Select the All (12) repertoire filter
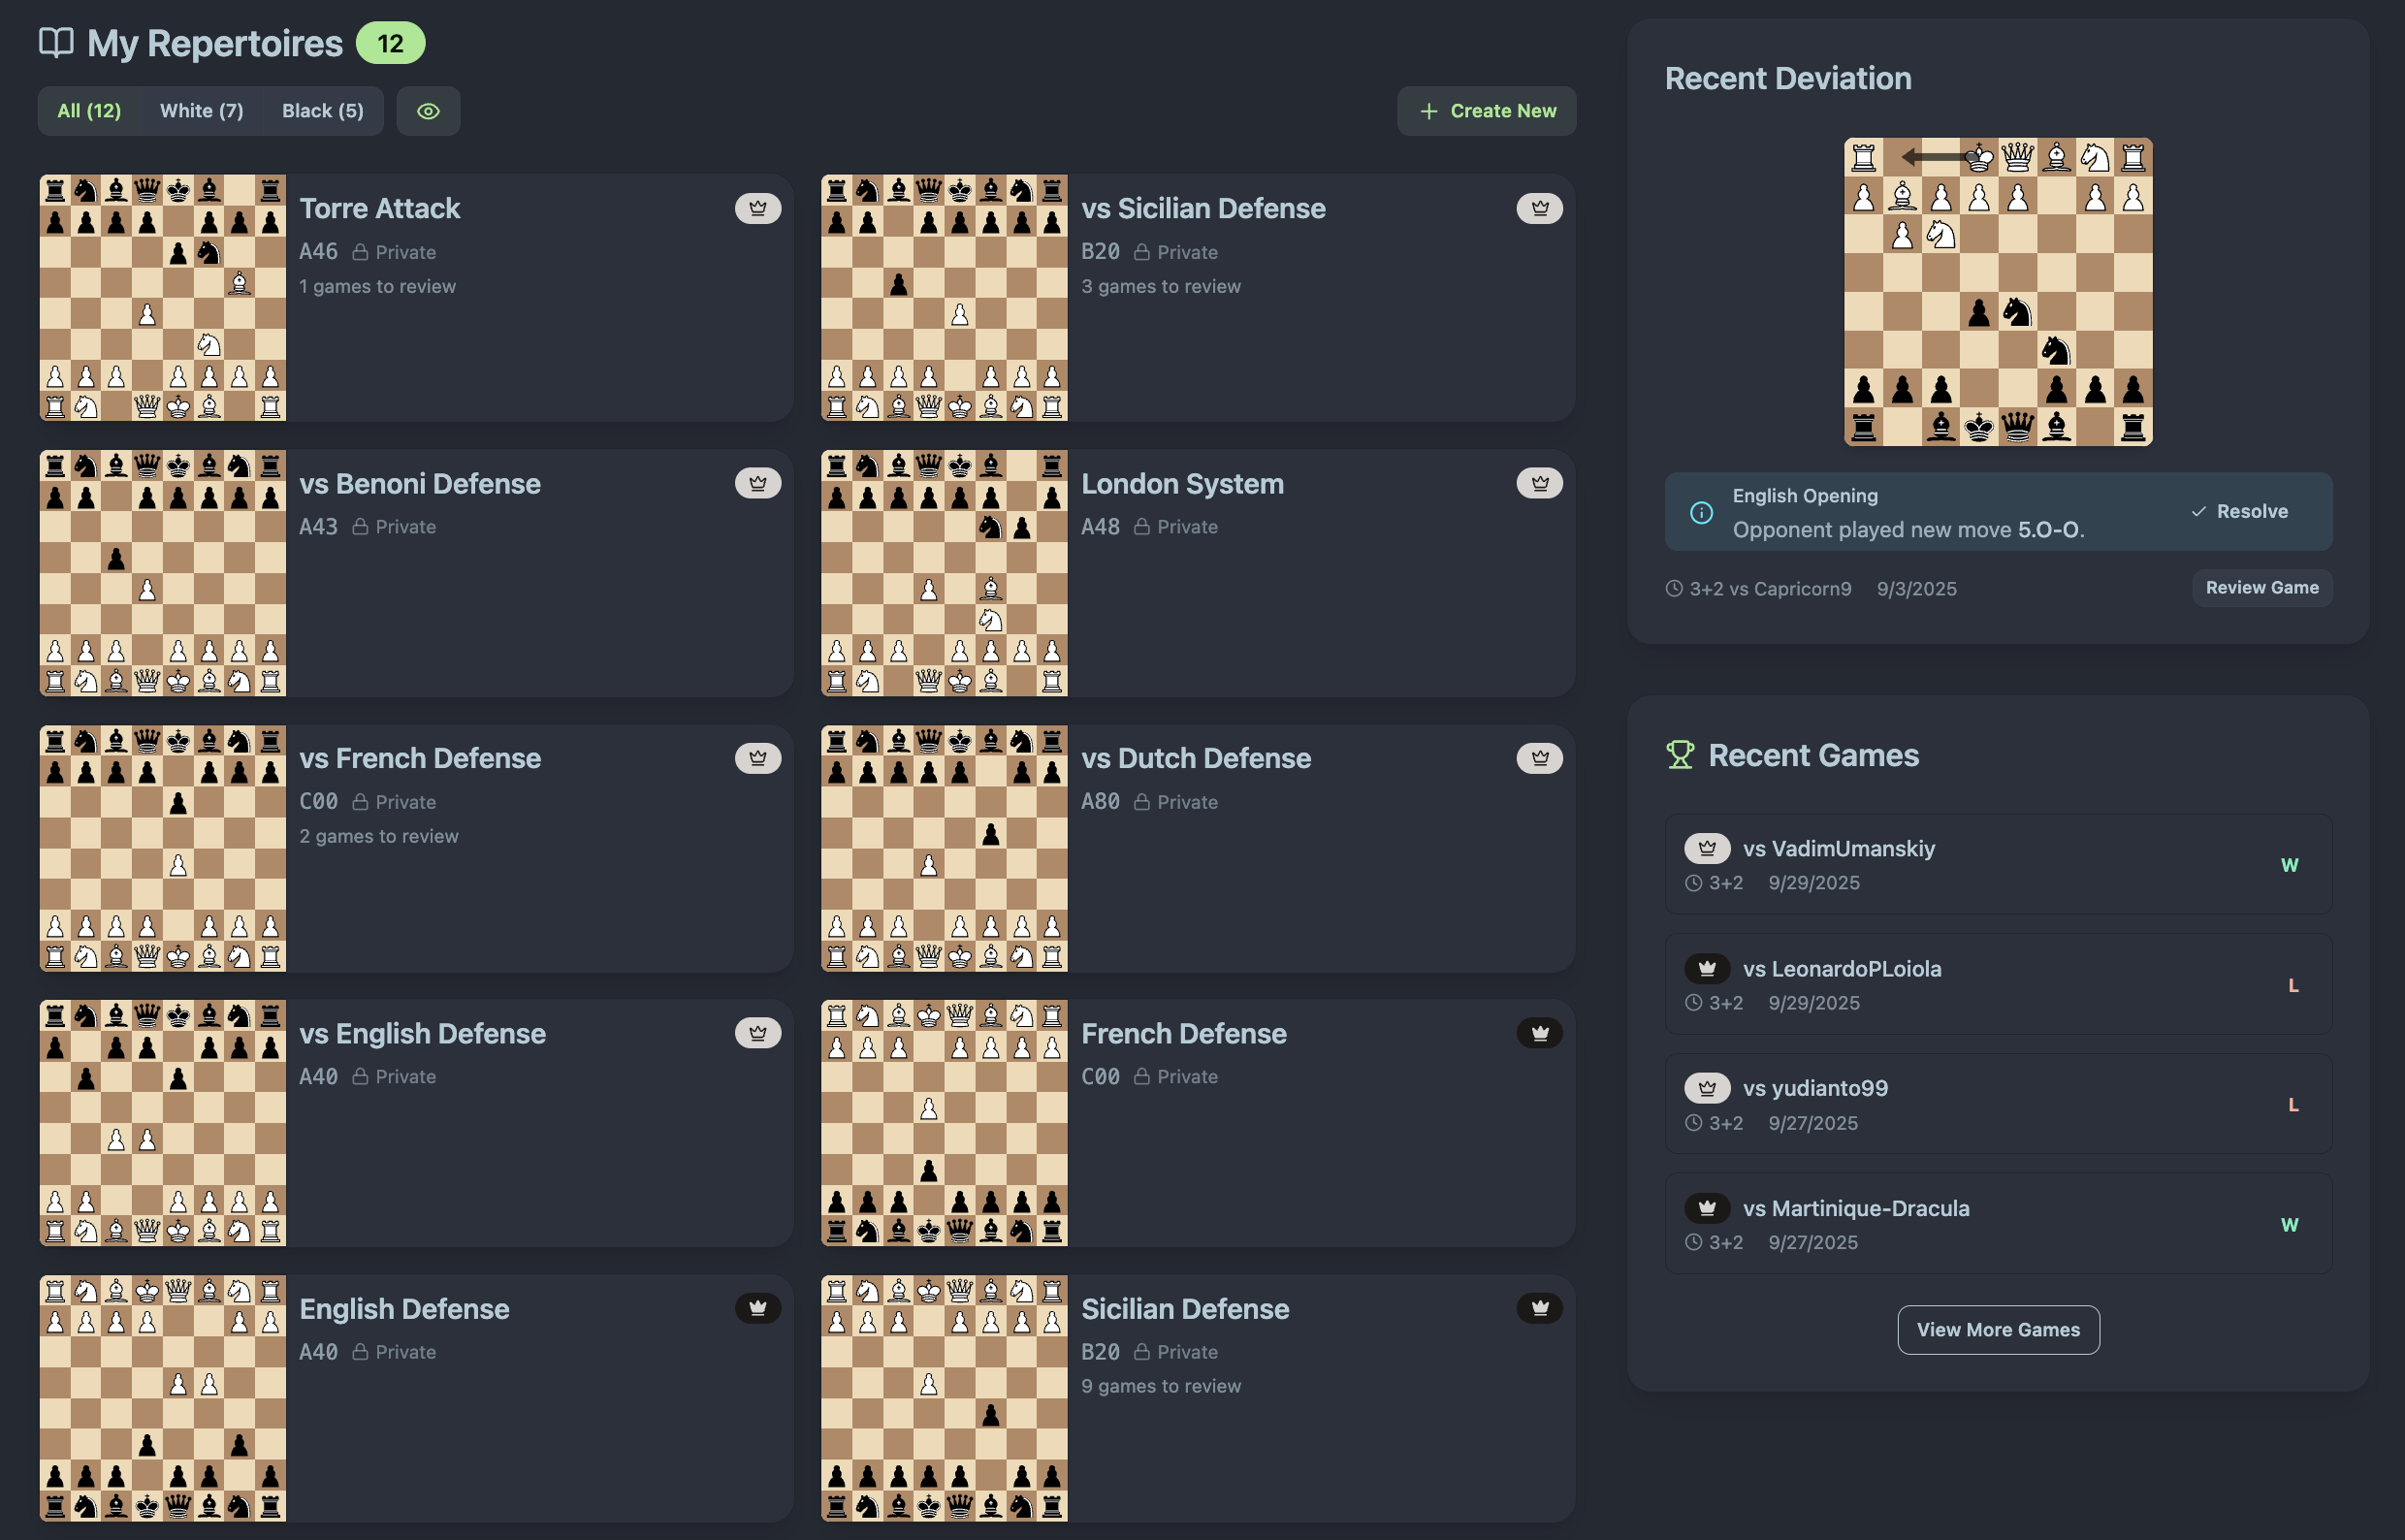 point(89,111)
